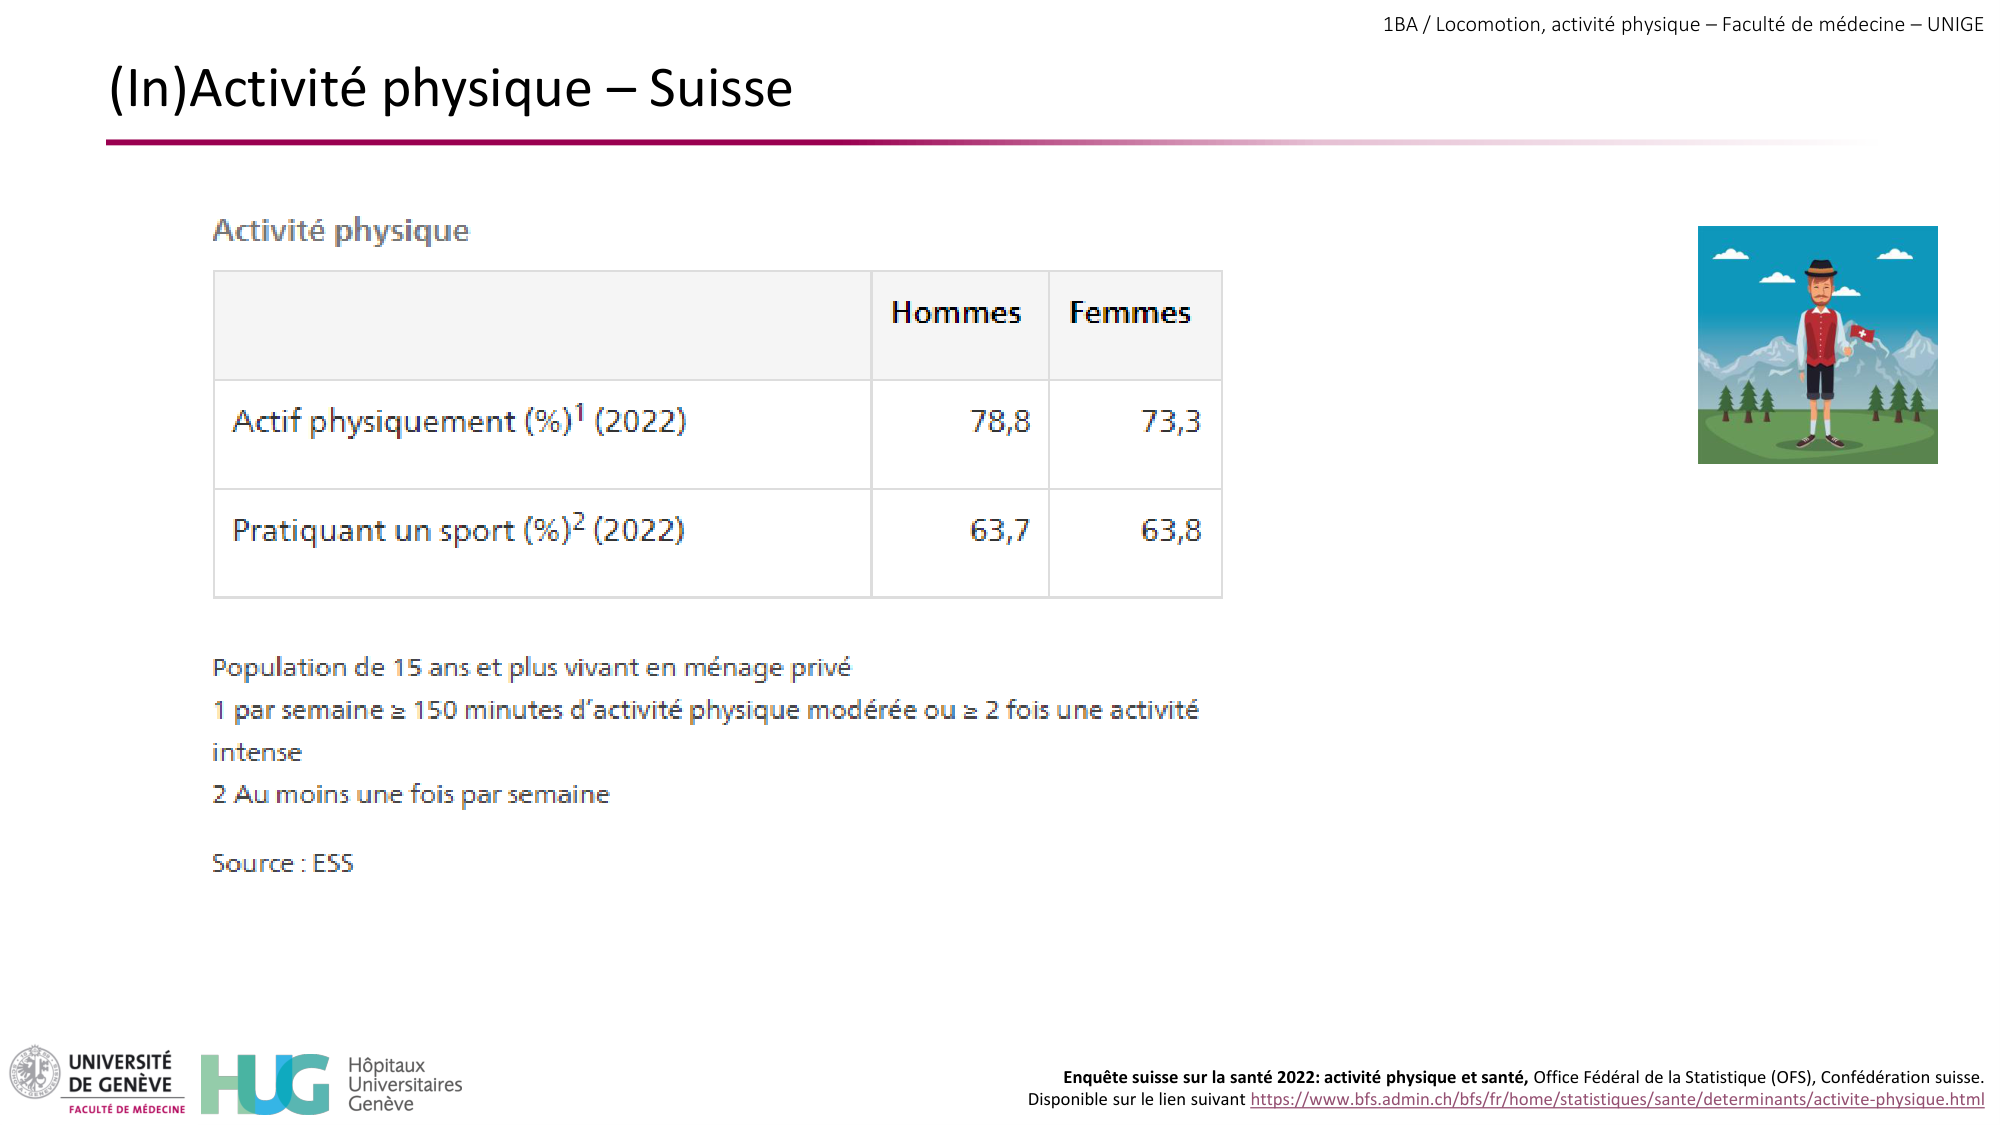Click the value 78,8 in the table
Image resolution: width=2000 pixels, height=1125 pixels.
coord(999,421)
